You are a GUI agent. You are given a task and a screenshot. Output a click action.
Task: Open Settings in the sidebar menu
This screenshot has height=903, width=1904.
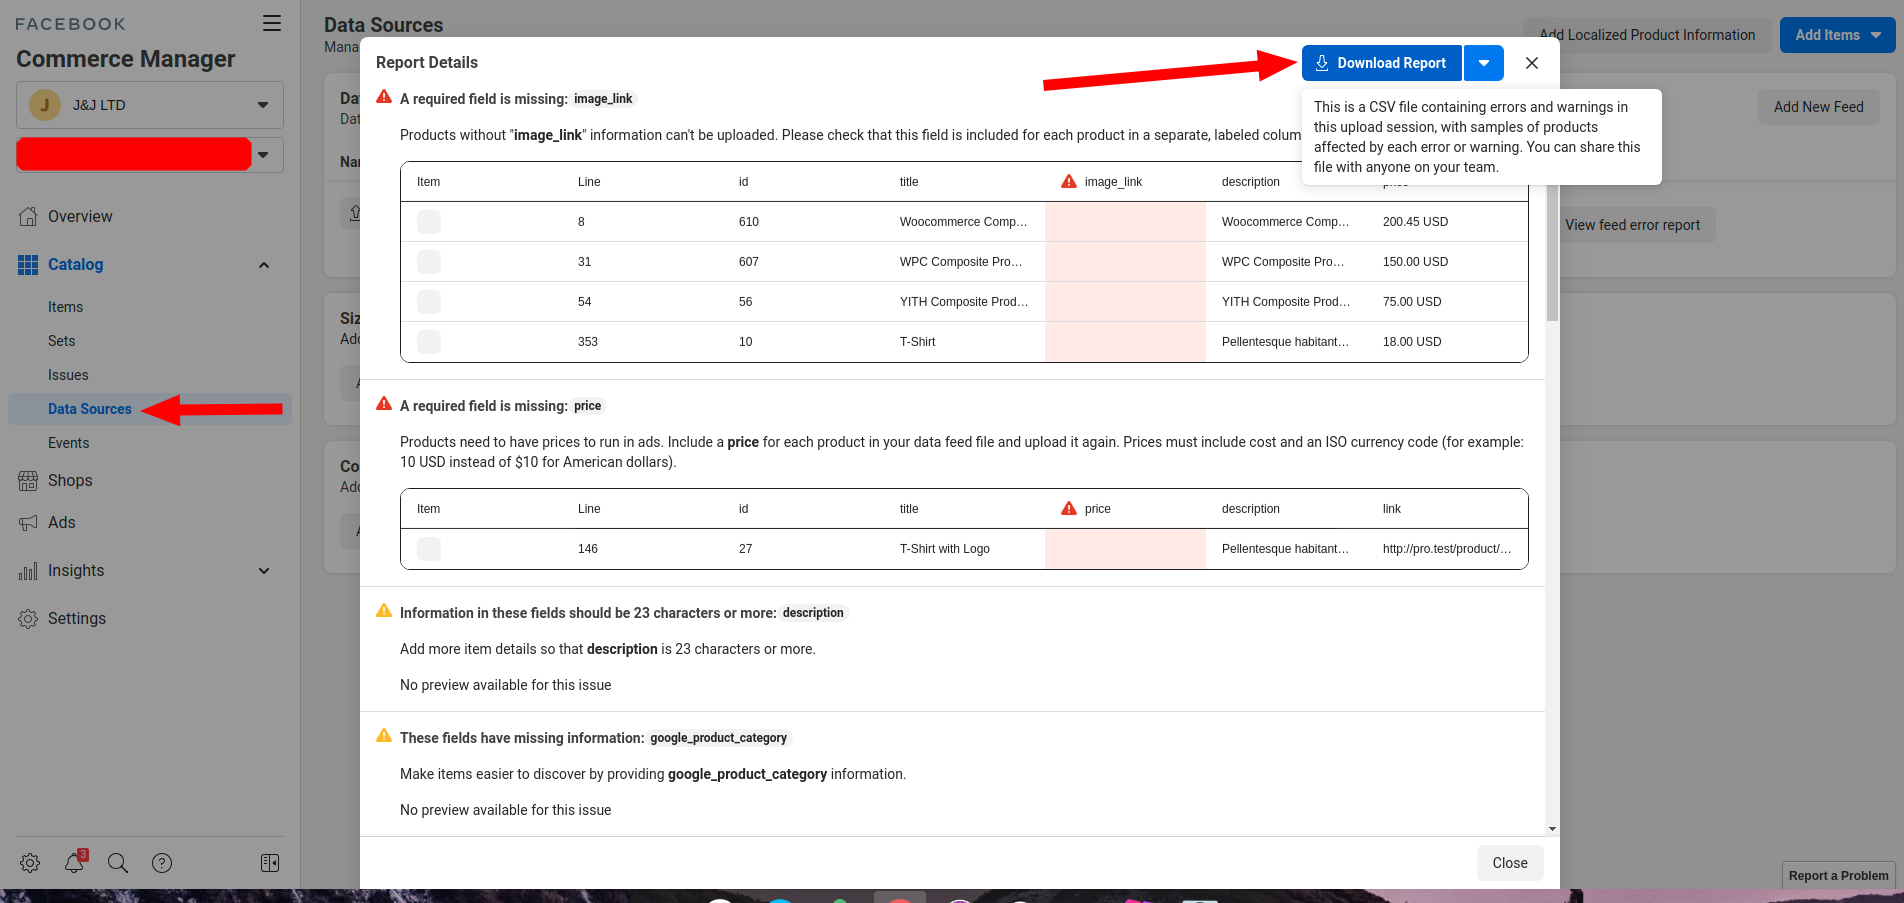coord(77,619)
